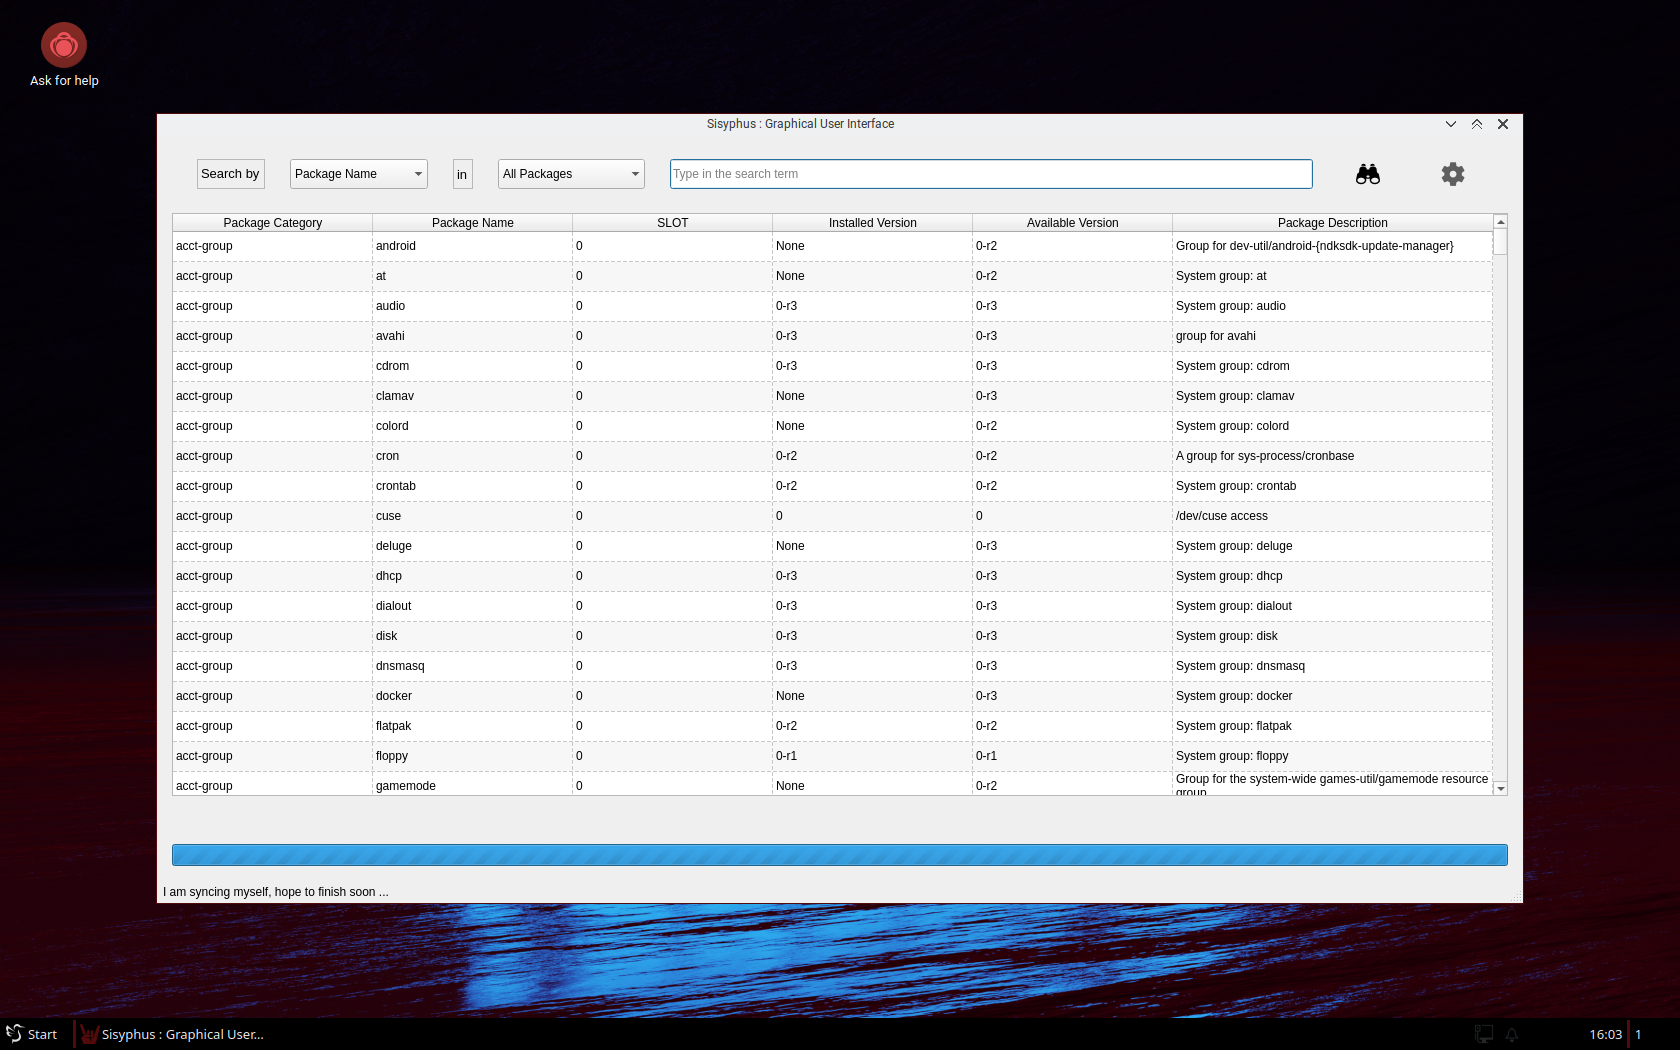The image size is (1680, 1050).
Task: Select the 'deluge' package name cell
Action: (473, 546)
